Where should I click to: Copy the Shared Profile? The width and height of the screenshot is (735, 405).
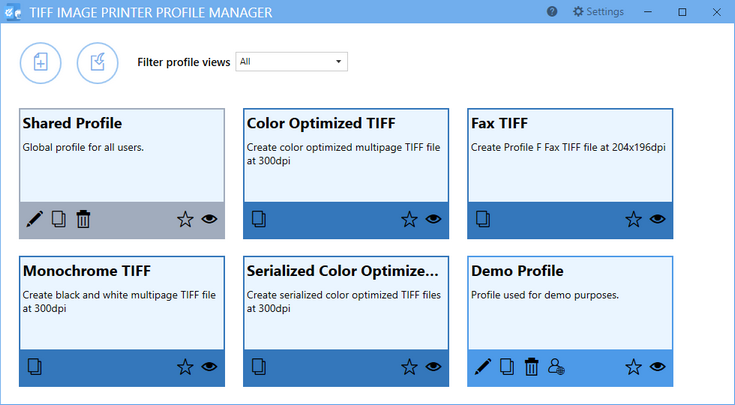coord(59,219)
